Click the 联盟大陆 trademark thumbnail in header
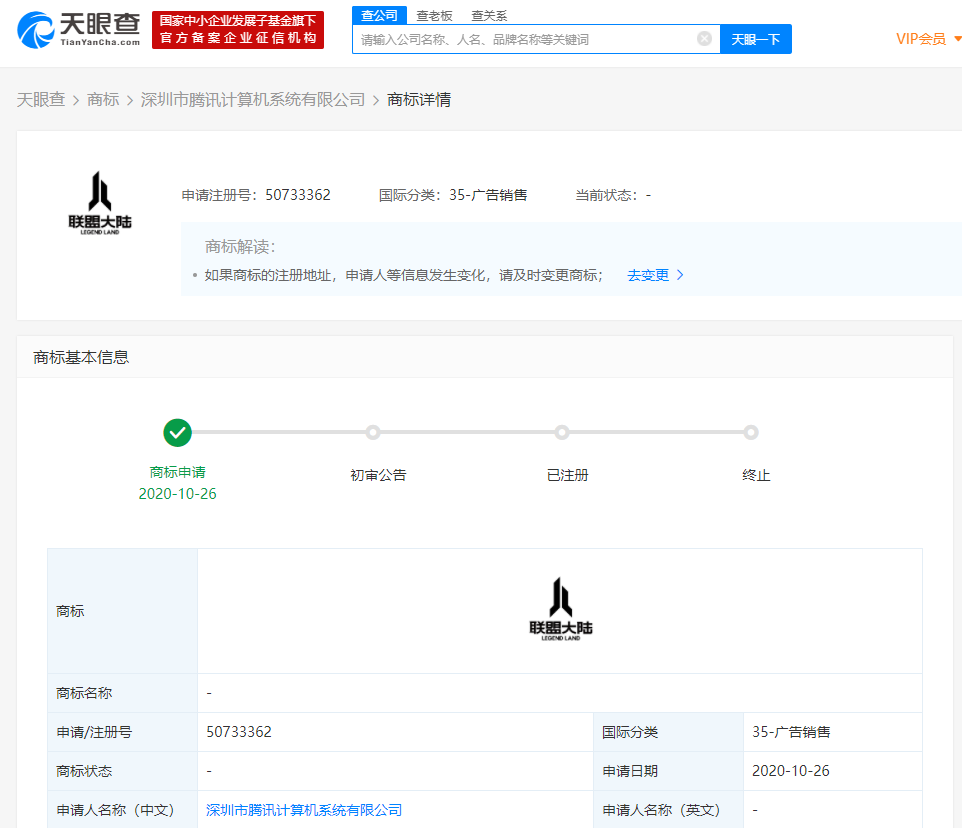The image size is (962, 828). point(100,203)
